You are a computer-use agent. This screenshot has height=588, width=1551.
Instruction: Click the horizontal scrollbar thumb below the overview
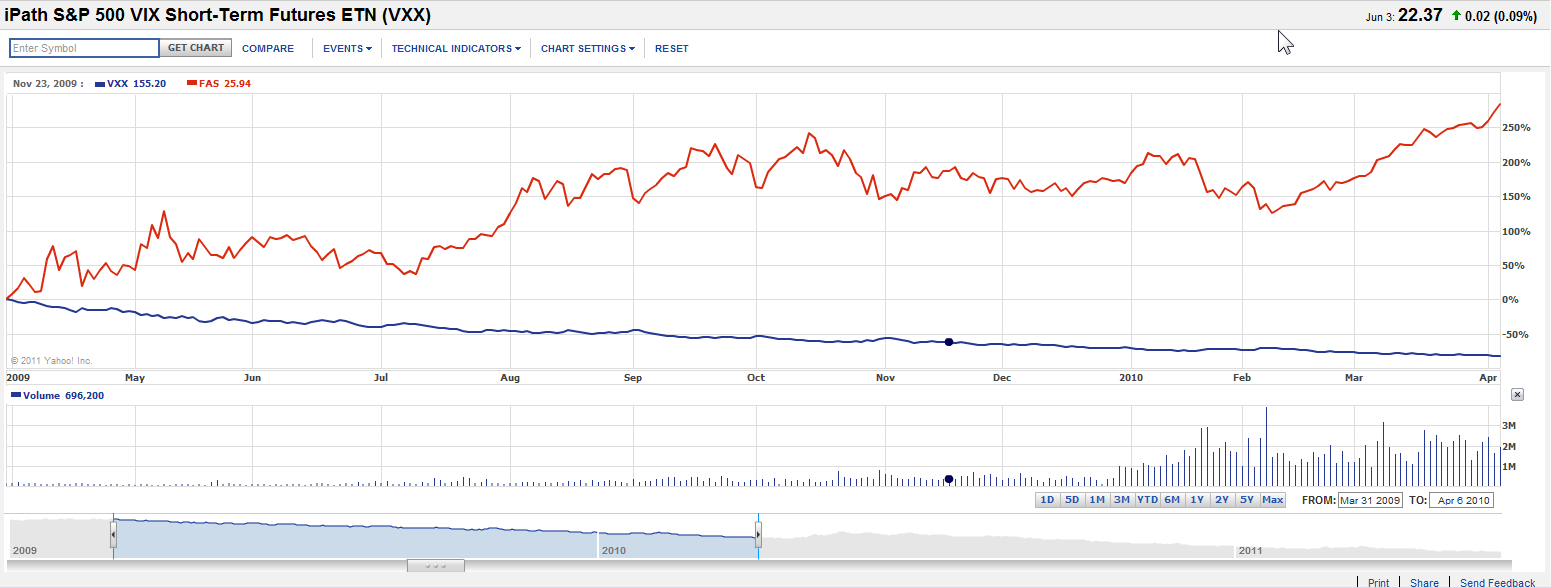436,565
